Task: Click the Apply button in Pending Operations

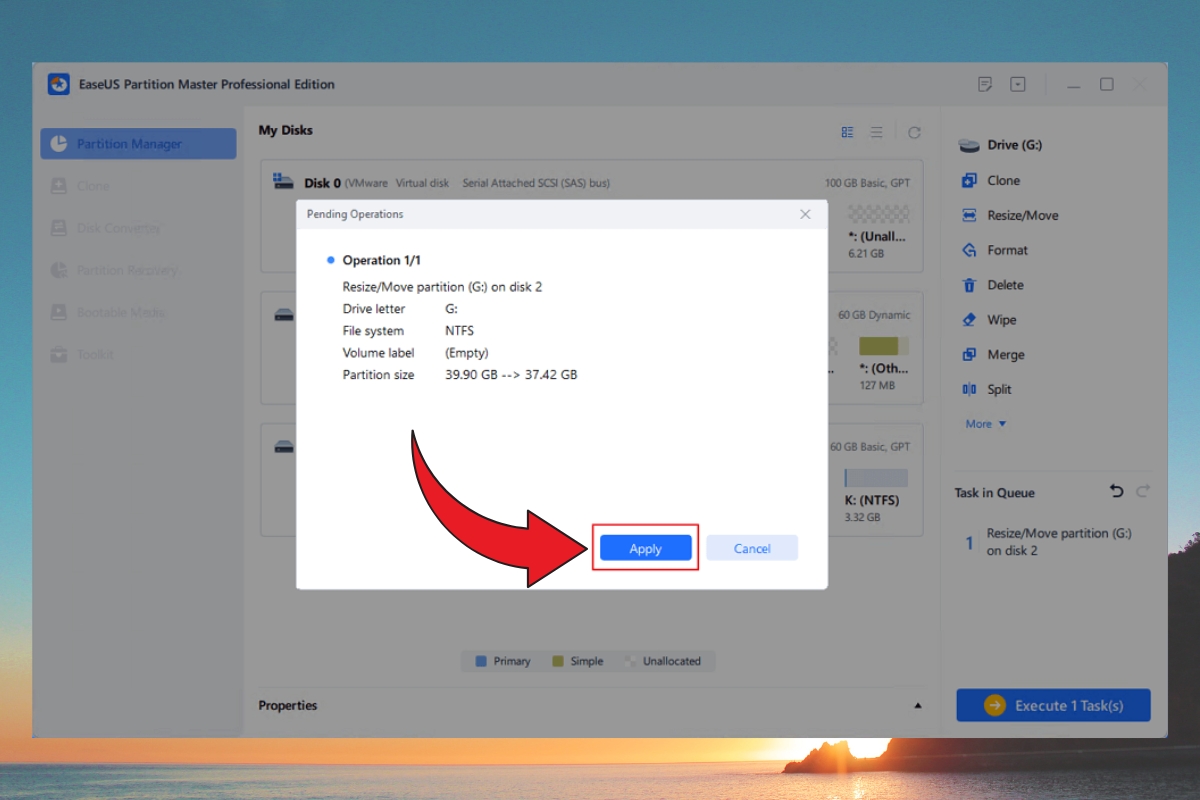Action: coord(645,548)
